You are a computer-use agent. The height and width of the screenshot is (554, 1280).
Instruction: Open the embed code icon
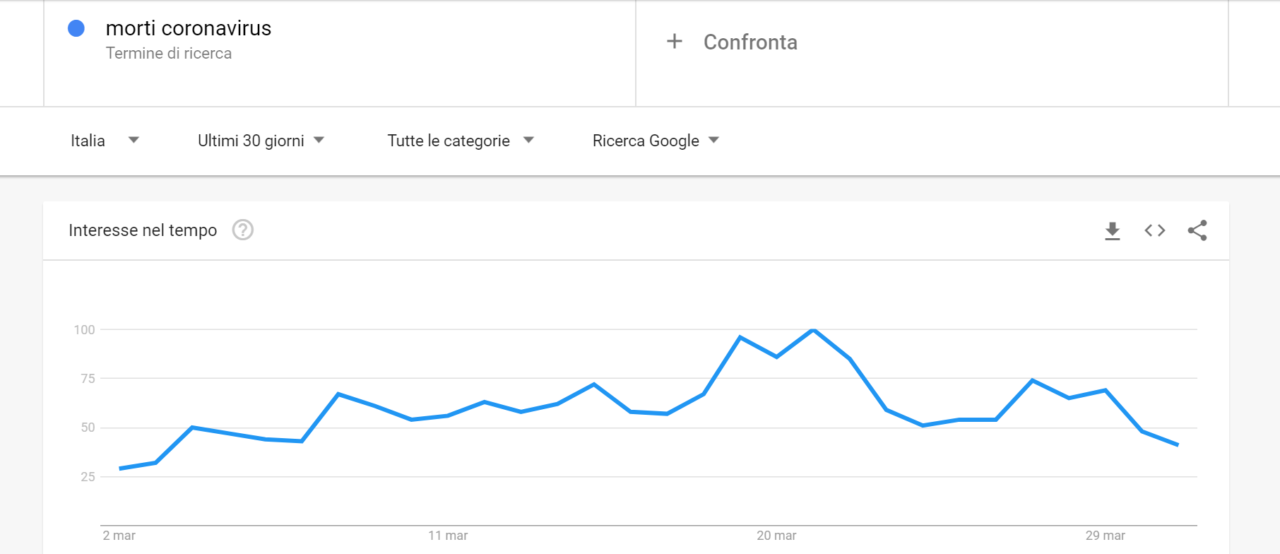click(x=1155, y=231)
